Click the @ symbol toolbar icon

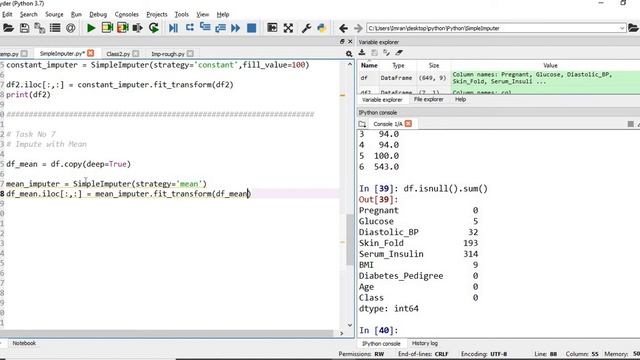71,28
